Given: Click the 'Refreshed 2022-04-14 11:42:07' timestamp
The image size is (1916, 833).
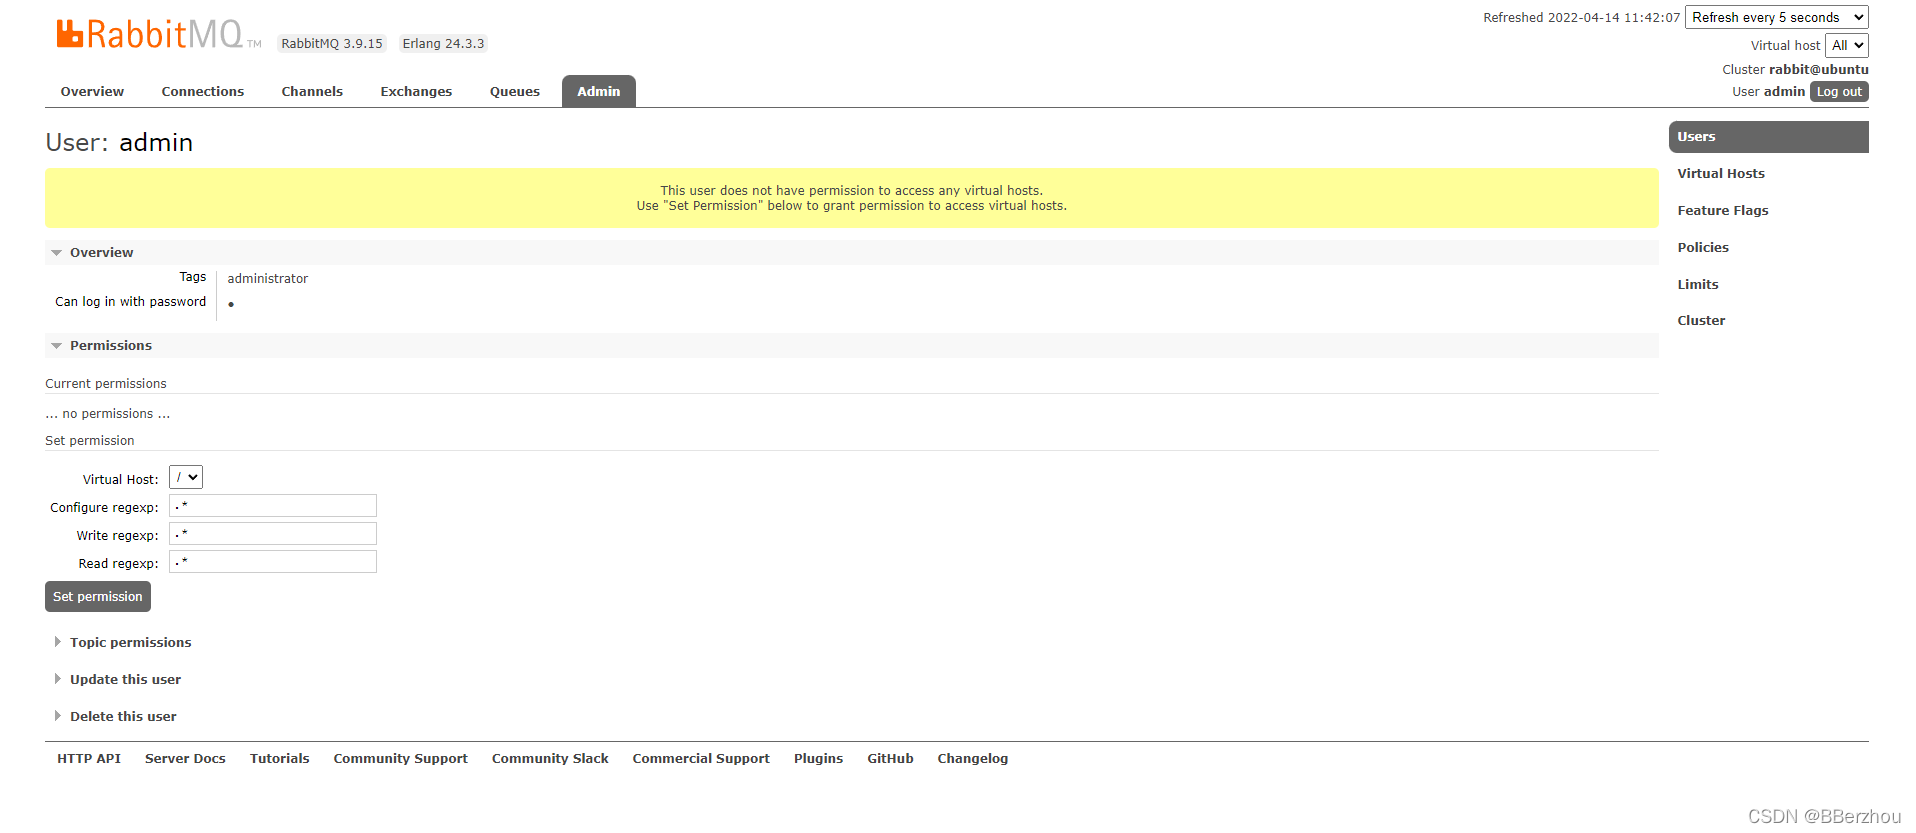Looking at the screenshot, I should (x=1581, y=17).
